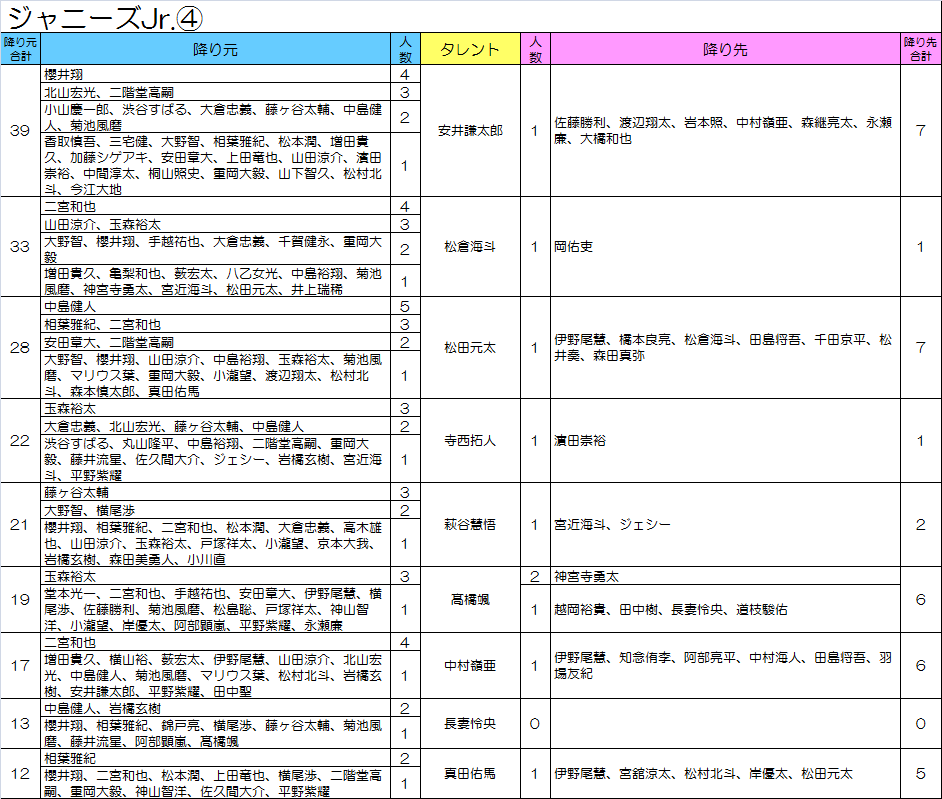The image size is (942, 799).
Task: Click the total cell showing 19
Action: coord(20,600)
